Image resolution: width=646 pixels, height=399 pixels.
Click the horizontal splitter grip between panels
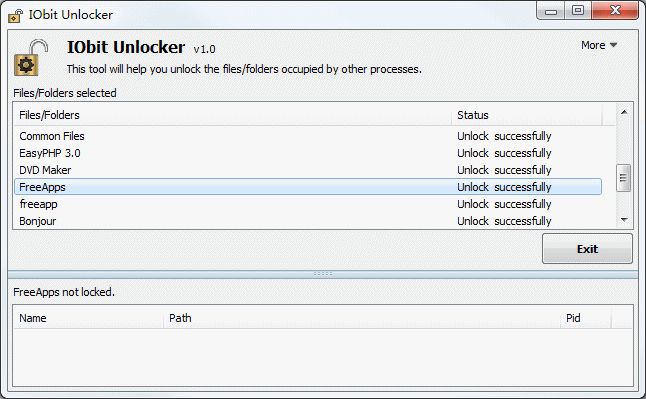click(323, 274)
